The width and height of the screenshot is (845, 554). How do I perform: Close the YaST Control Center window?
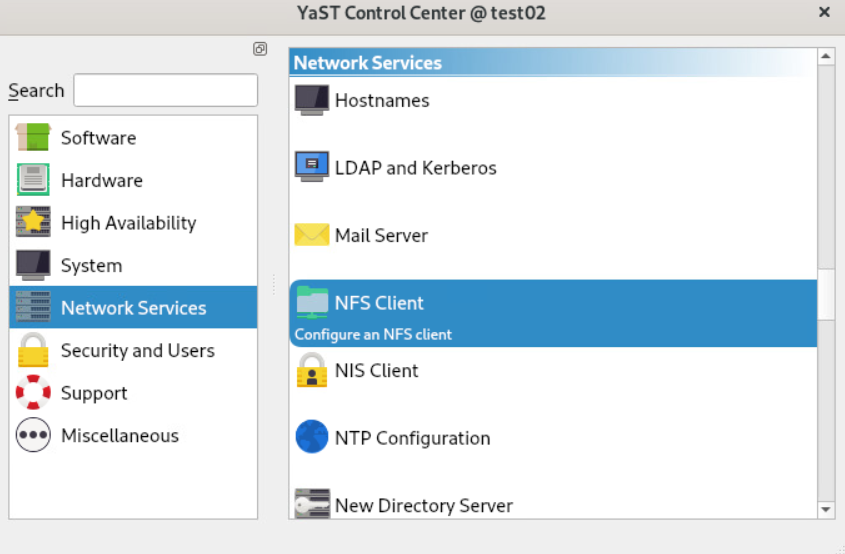click(824, 13)
